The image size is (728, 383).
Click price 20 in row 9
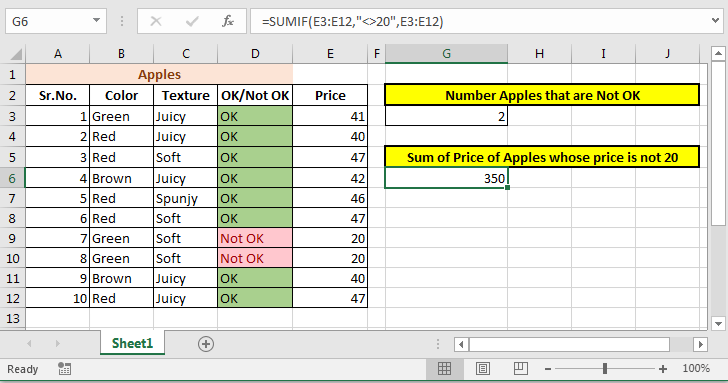(x=330, y=238)
